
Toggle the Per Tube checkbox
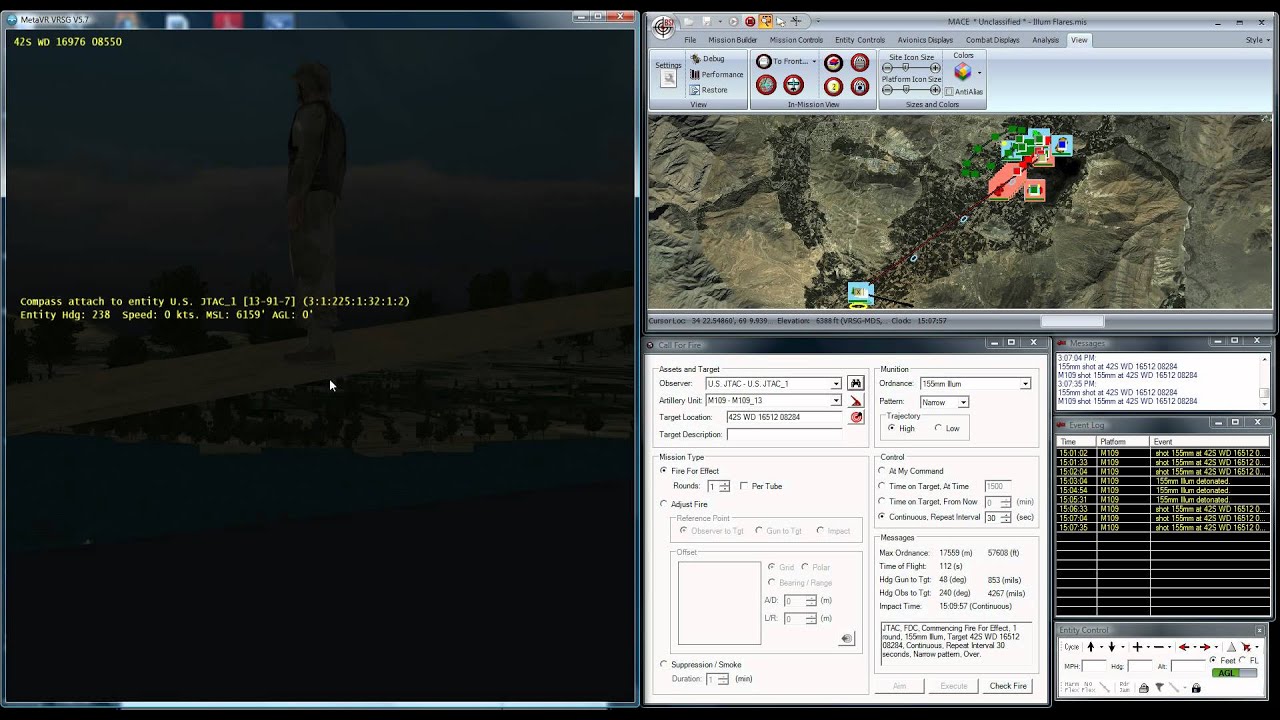pos(744,486)
